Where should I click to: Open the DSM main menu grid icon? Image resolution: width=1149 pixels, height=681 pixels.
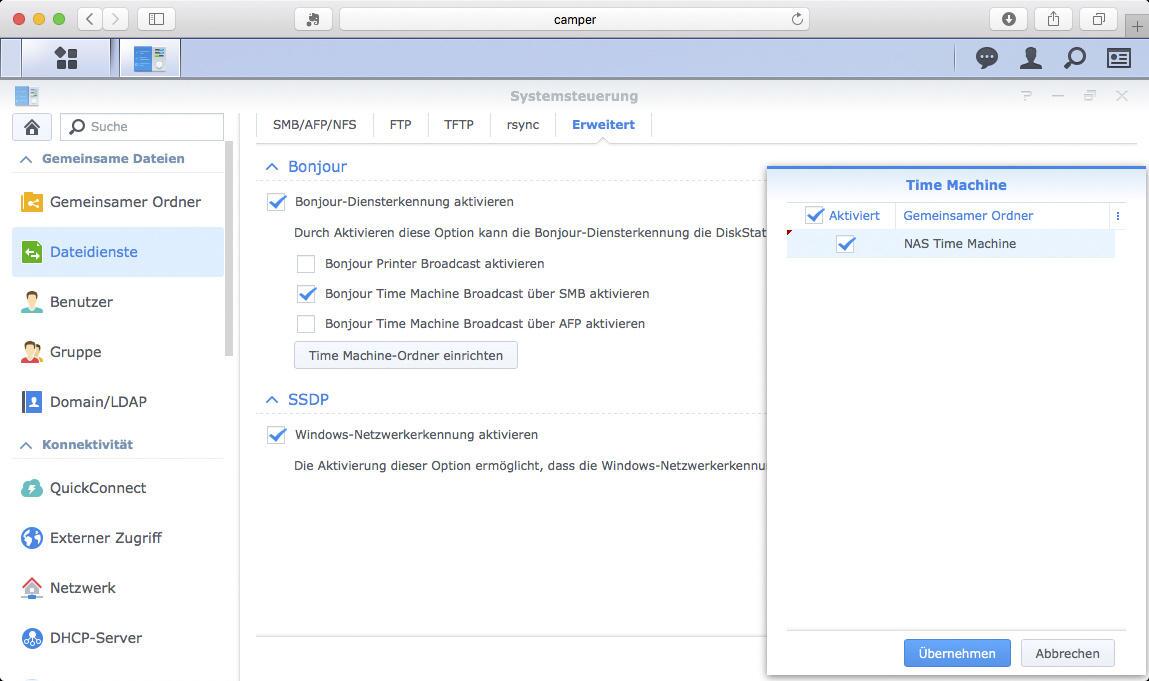tap(66, 57)
